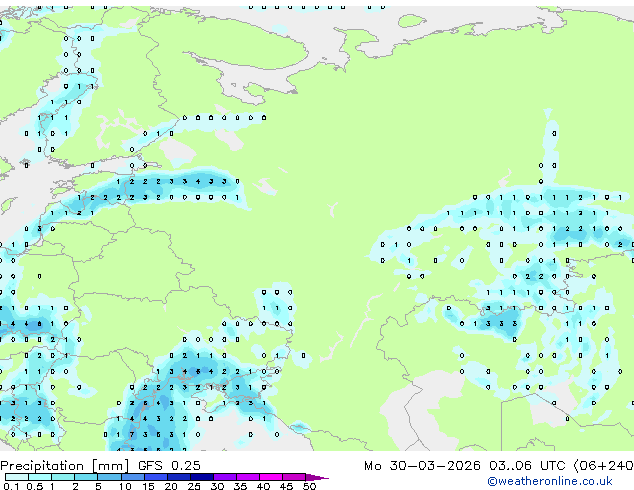Screen dimensions: 634x490
Task: Click the 35–40 mm legend swatch
Action: tap(247, 477)
